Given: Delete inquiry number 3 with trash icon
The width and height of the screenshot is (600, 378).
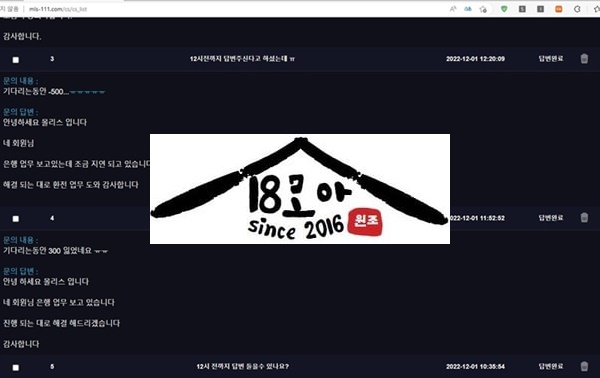Looking at the screenshot, I should [x=584, y=59].
